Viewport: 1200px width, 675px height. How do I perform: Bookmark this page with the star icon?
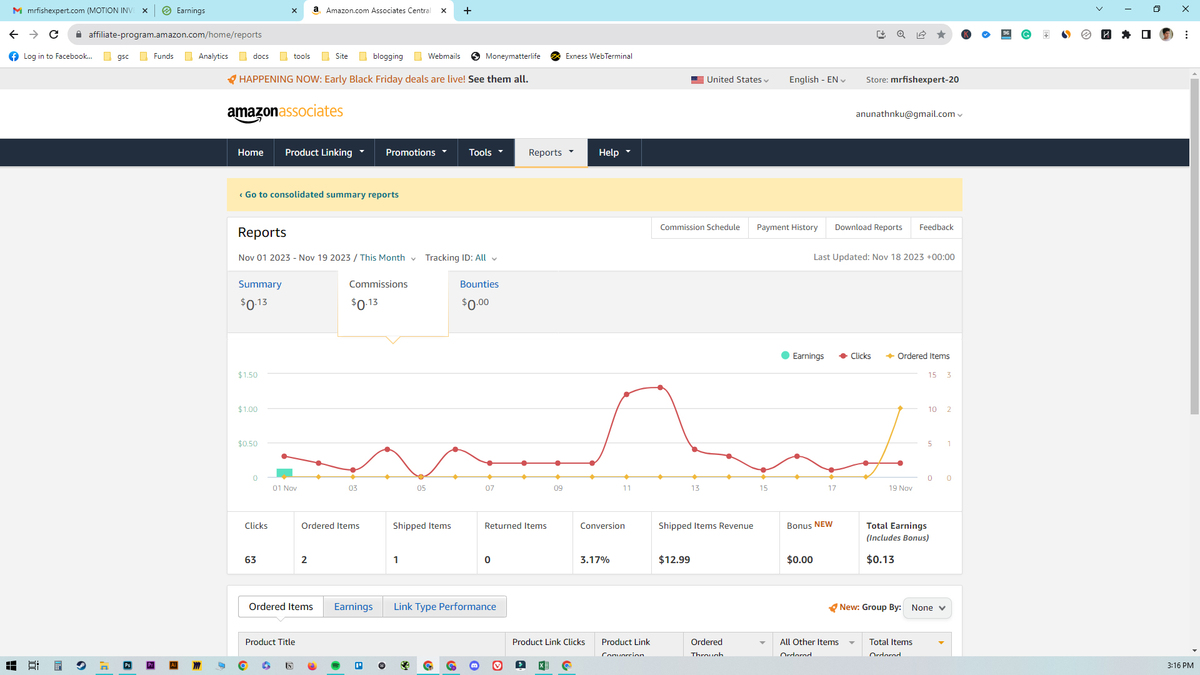(941, 34)
